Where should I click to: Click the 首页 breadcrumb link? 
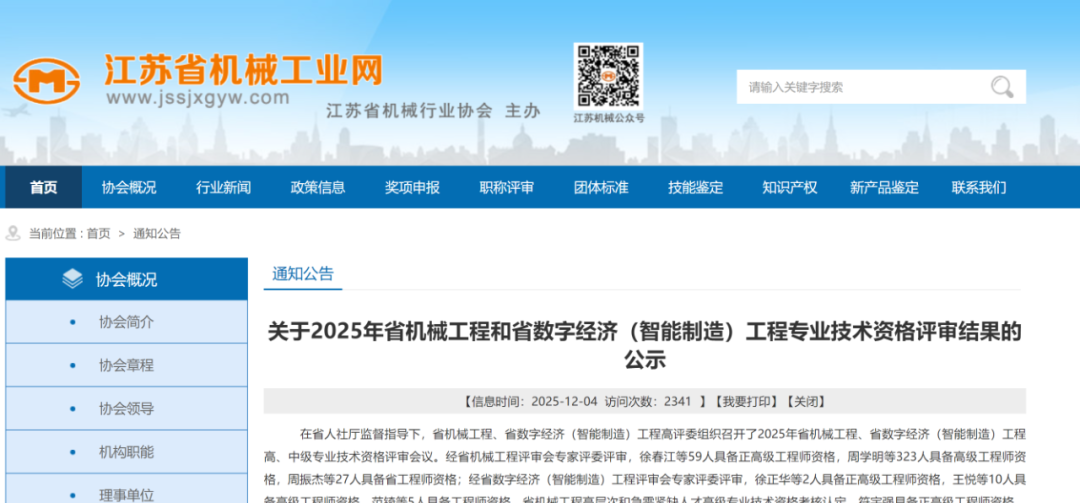(98, 234)
